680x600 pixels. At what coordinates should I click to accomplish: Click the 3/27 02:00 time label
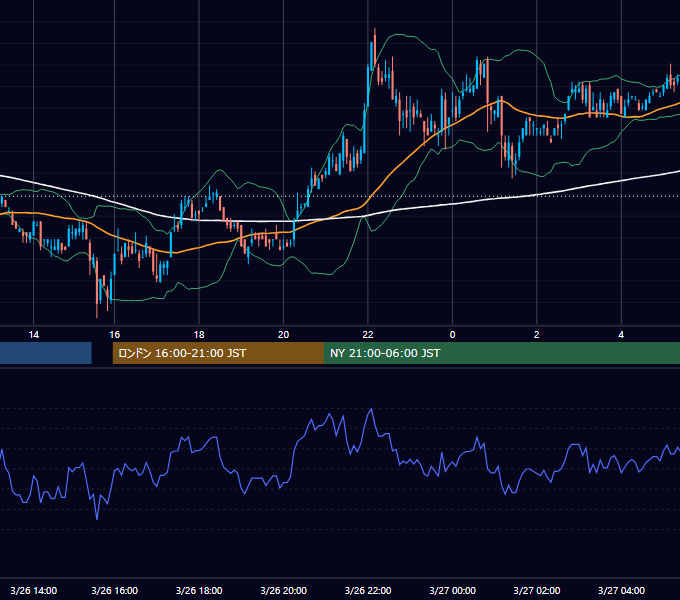coord(536,590)
